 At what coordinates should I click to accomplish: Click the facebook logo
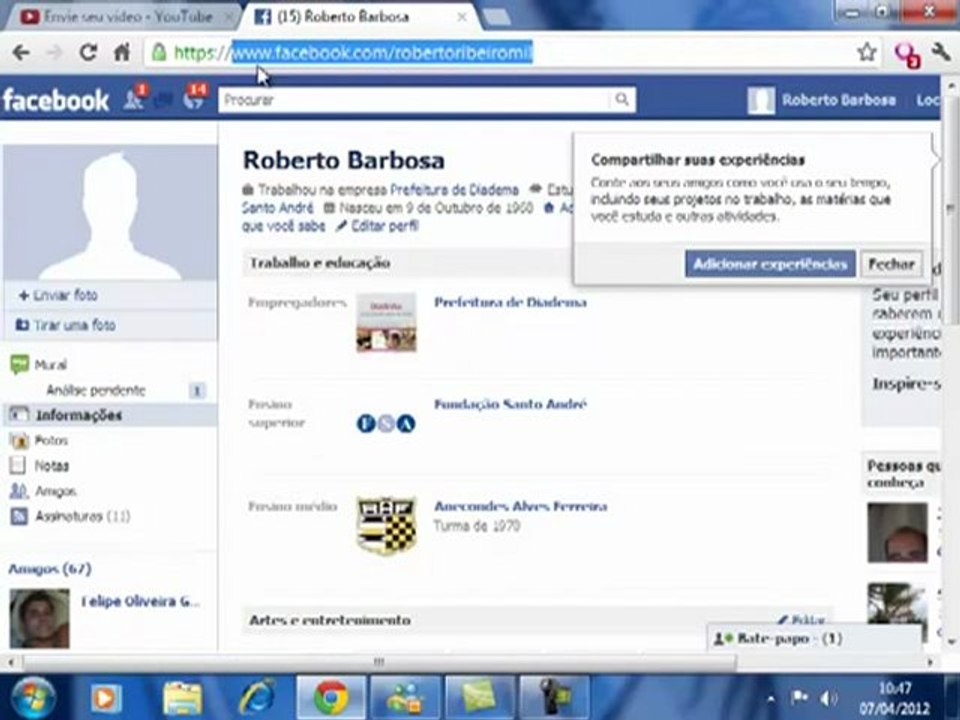(56, 100)
